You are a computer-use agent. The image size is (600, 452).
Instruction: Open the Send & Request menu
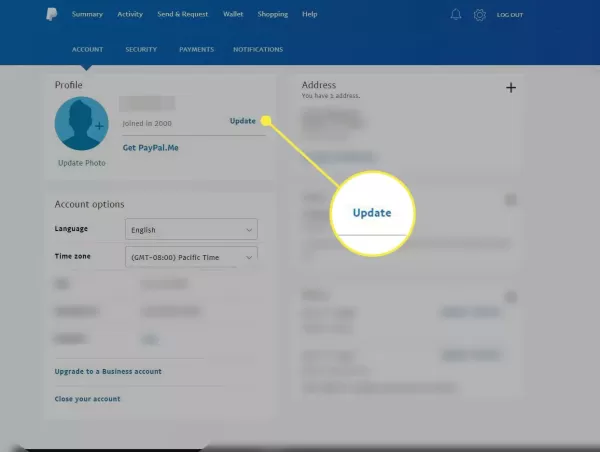click(x=183, y=14)
